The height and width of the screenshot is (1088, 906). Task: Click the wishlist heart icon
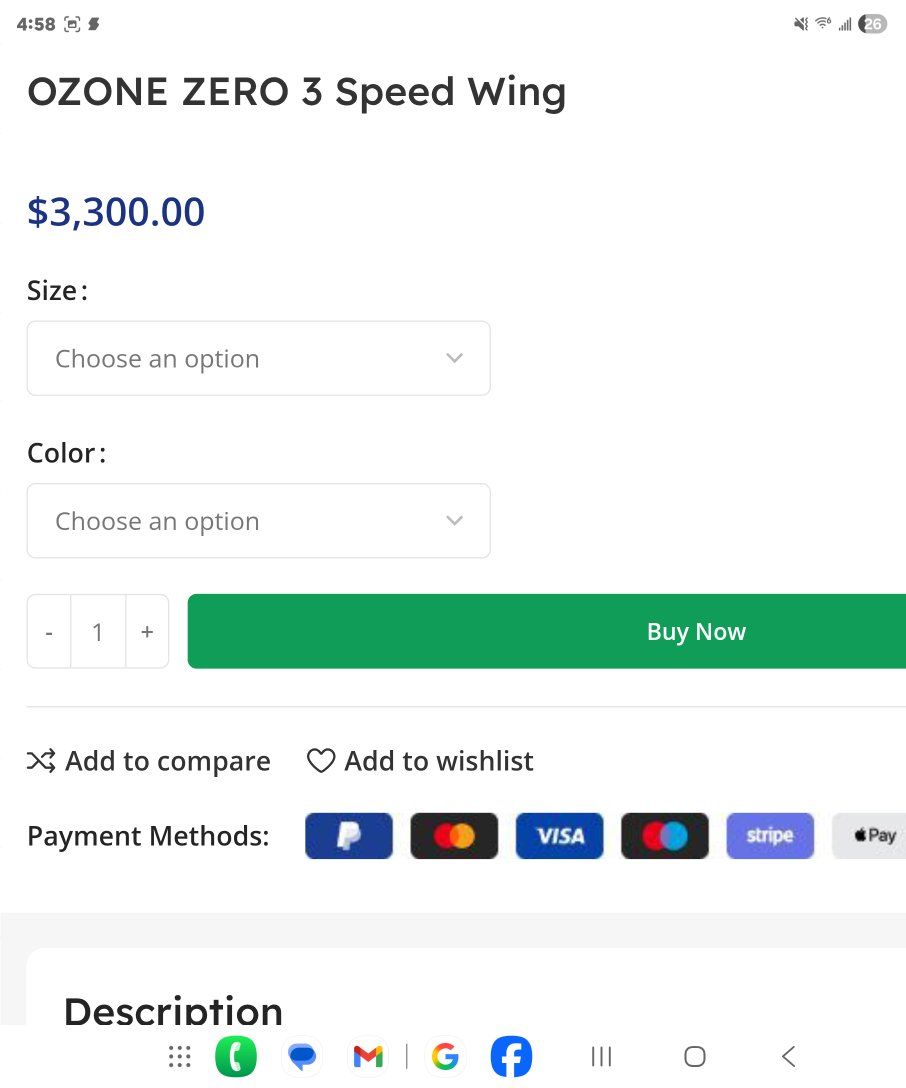[320, 762]
